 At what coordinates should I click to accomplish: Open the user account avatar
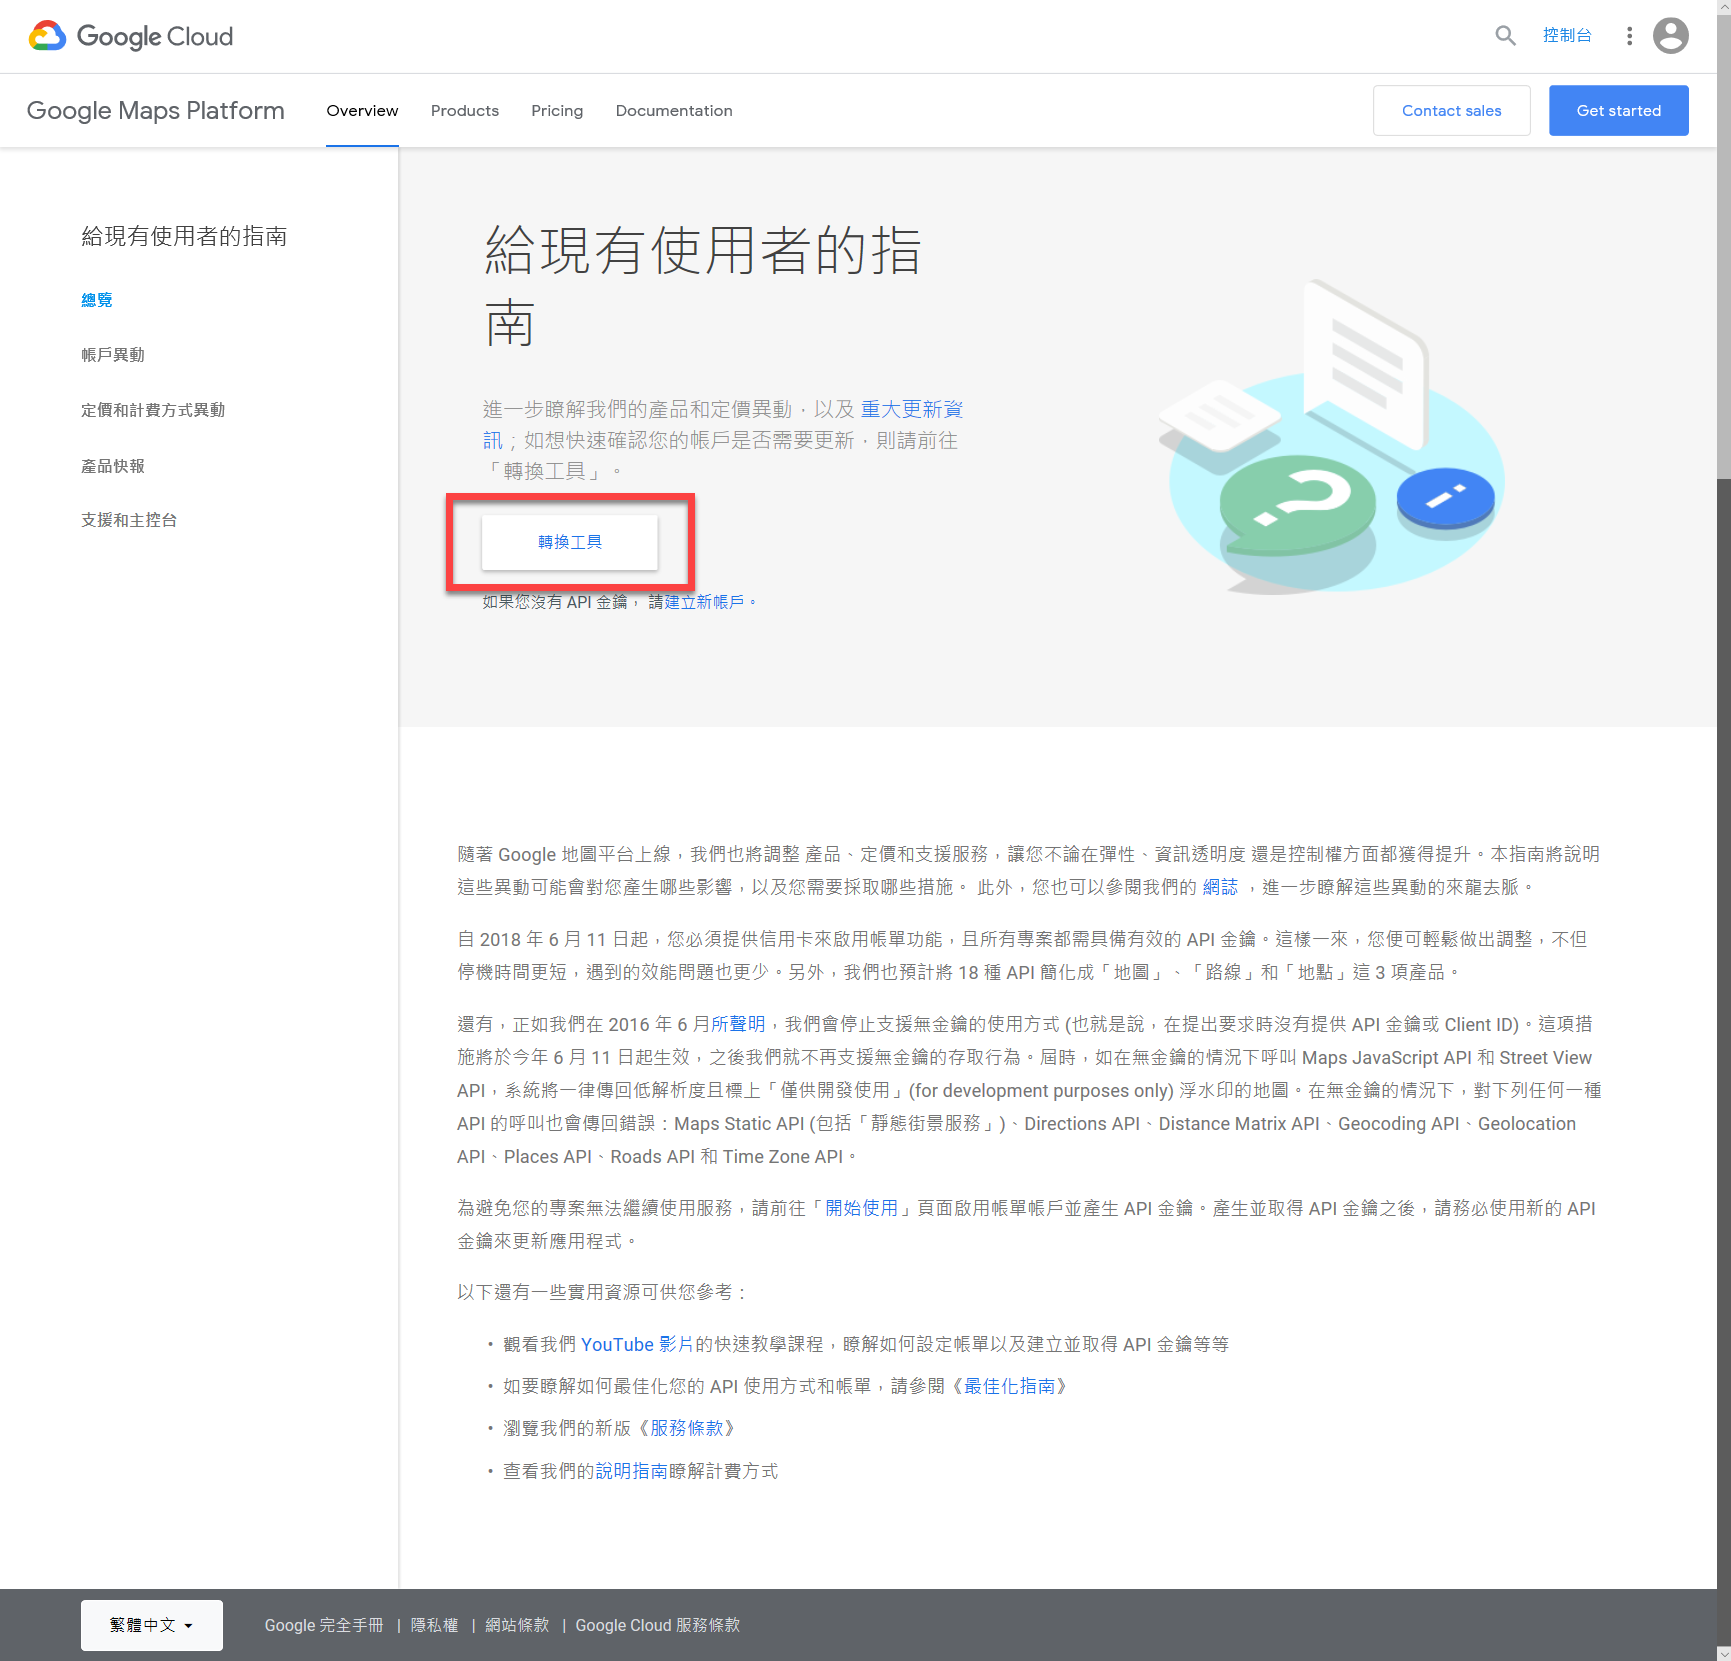[x=1670, y=36]
